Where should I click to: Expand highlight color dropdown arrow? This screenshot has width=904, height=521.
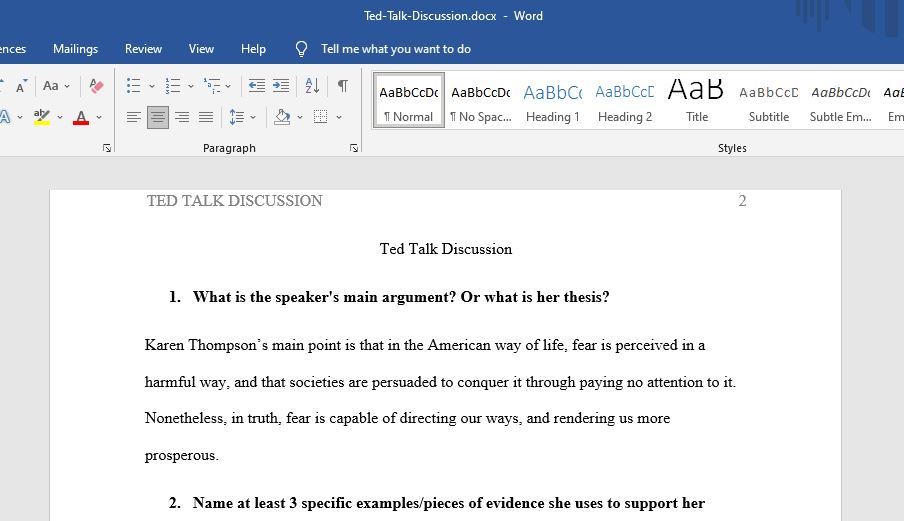point(60,118)
